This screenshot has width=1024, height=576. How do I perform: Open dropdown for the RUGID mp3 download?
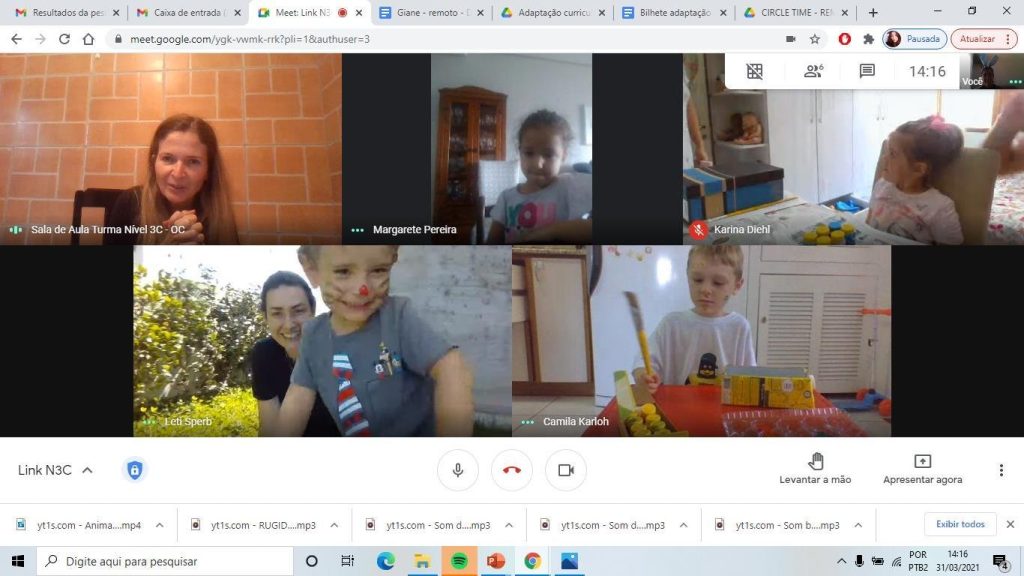click(334, 525)
